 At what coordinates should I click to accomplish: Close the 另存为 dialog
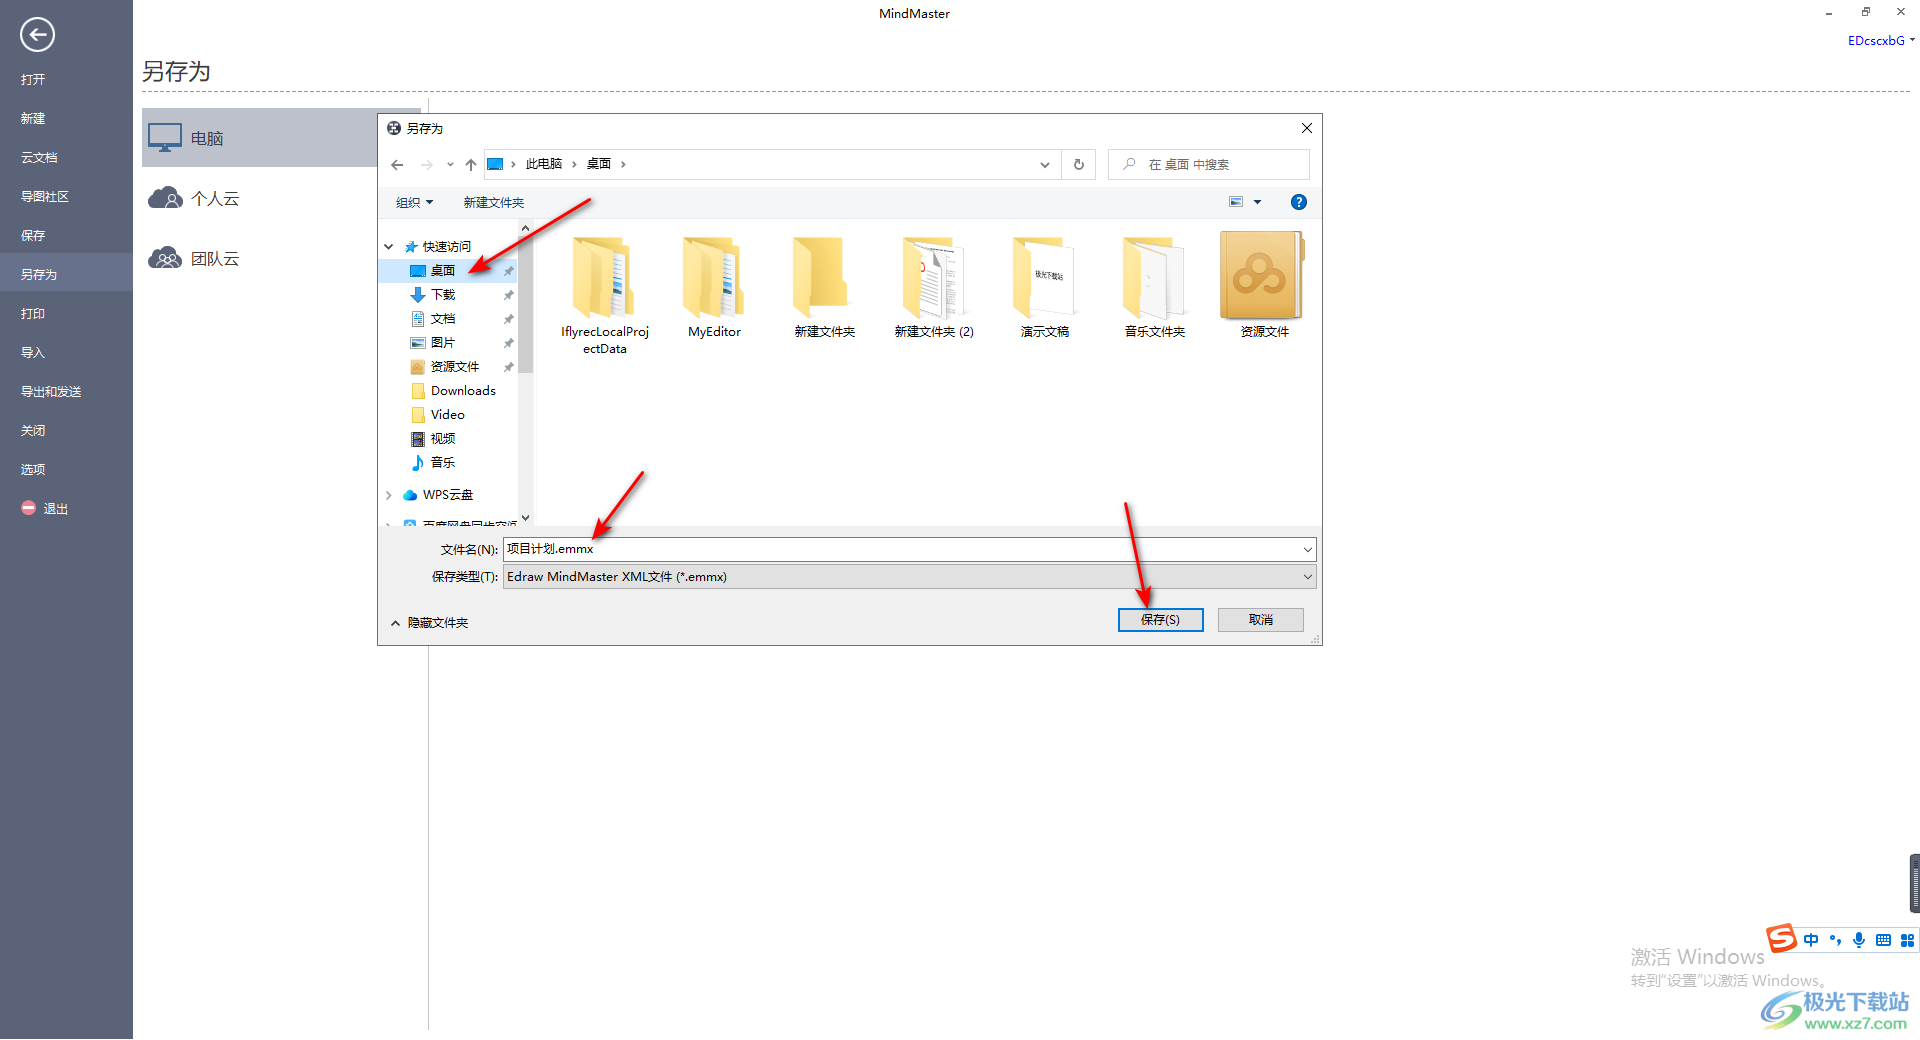coord(1306,128)
